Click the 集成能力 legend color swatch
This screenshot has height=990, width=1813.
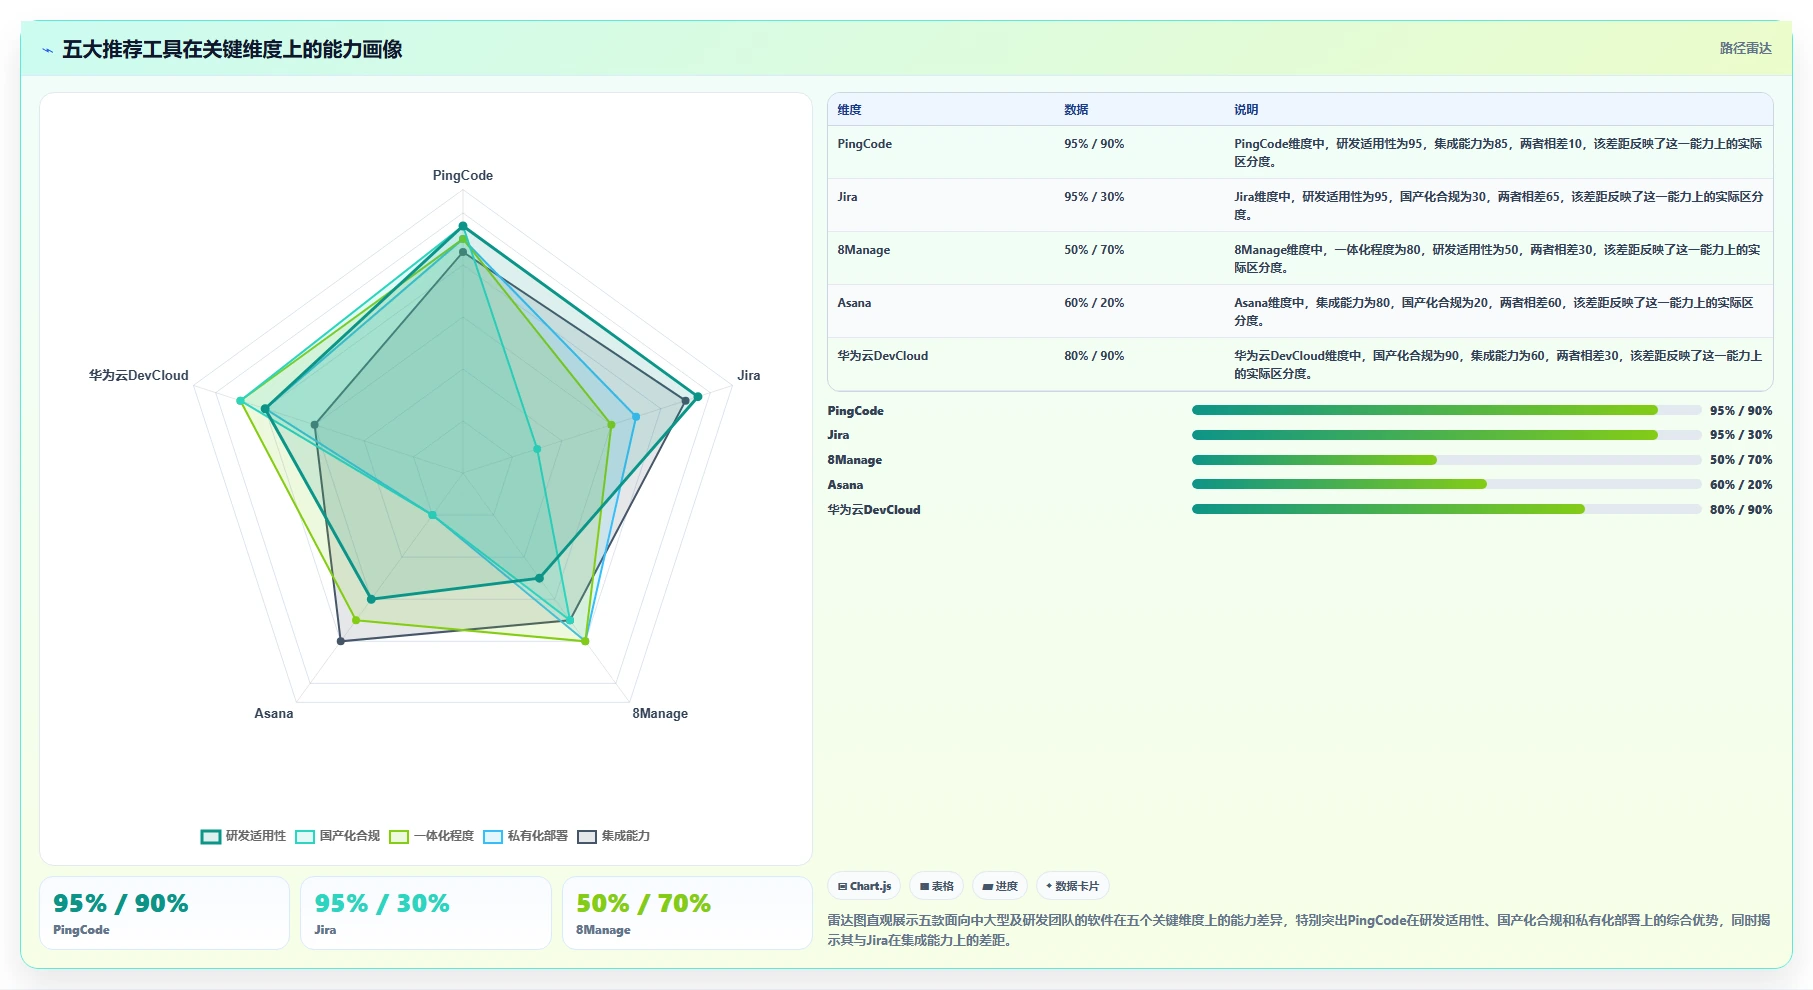[587, 837]
